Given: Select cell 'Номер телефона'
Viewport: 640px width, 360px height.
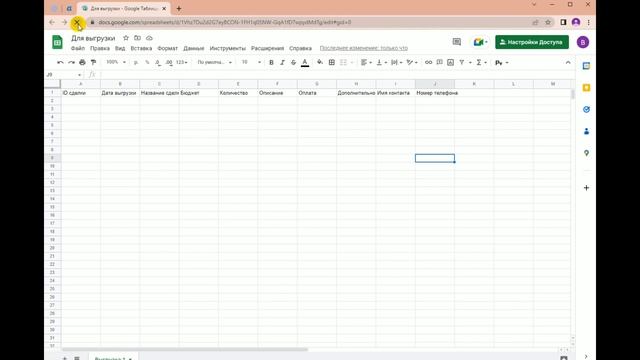Looking at the screenshot, I should 435,93.
